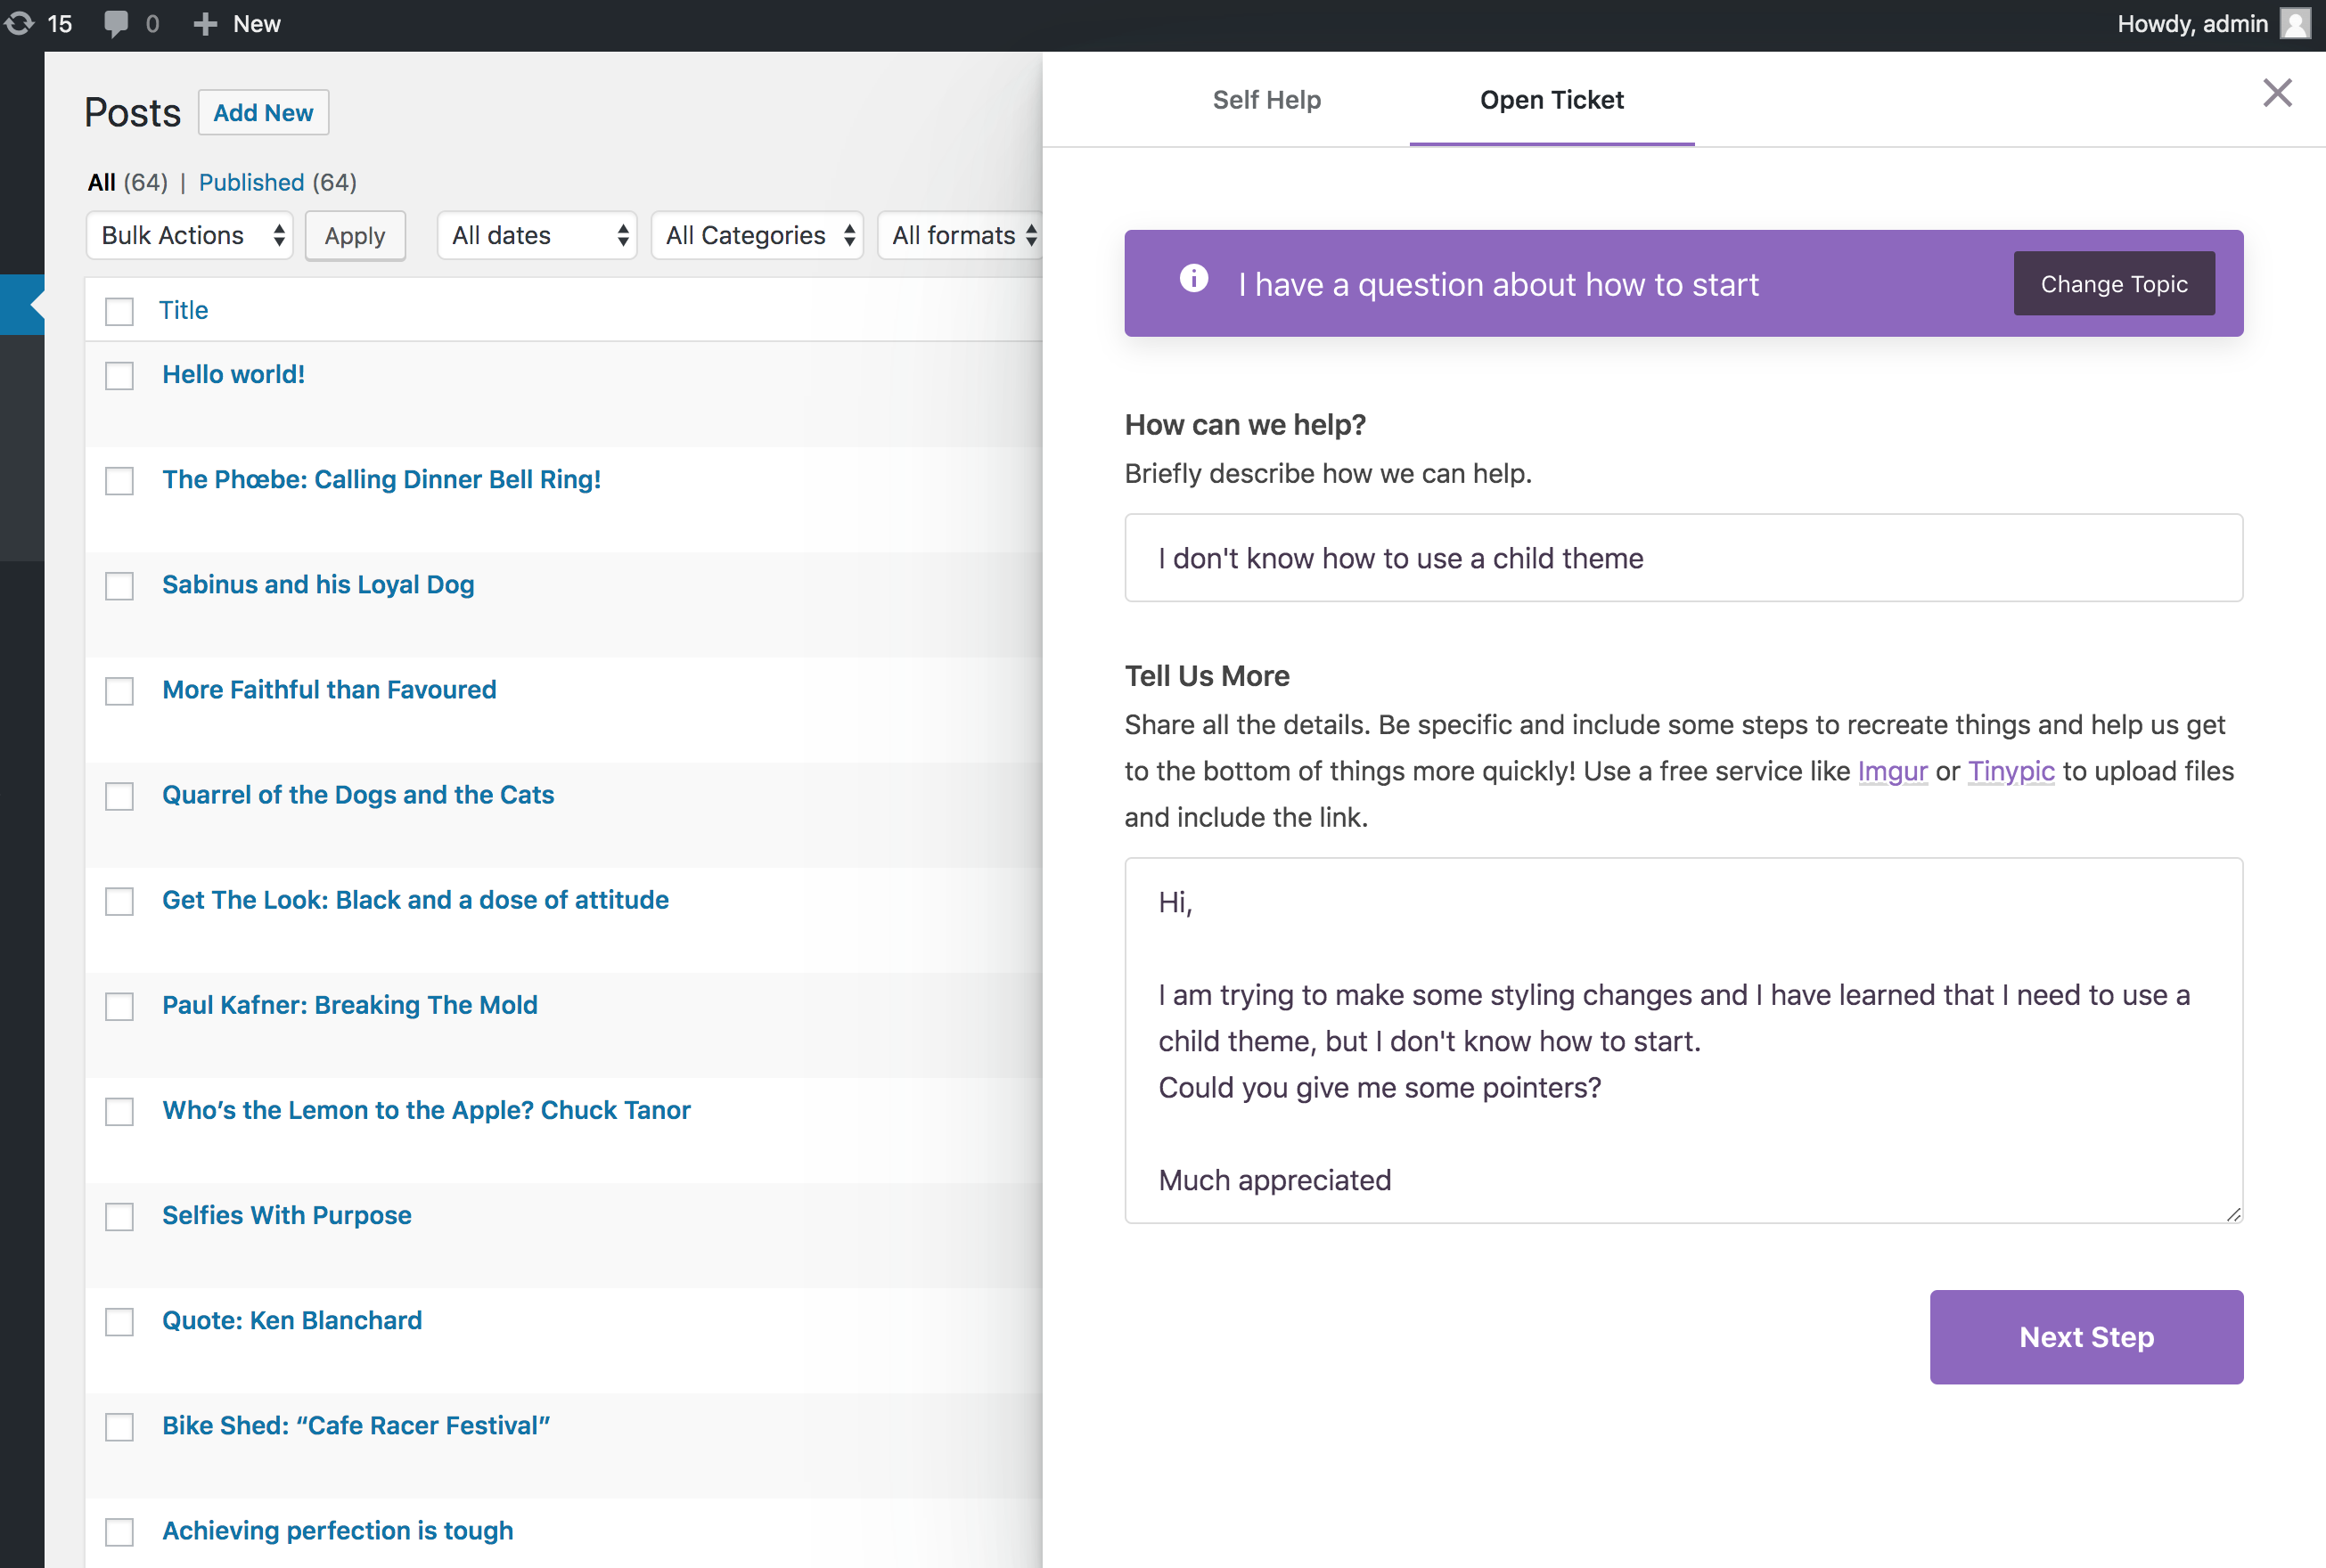Click the updates refresh icon in admin bar
This screenshot has height=1568, width=2326.
tap(19, 23)
